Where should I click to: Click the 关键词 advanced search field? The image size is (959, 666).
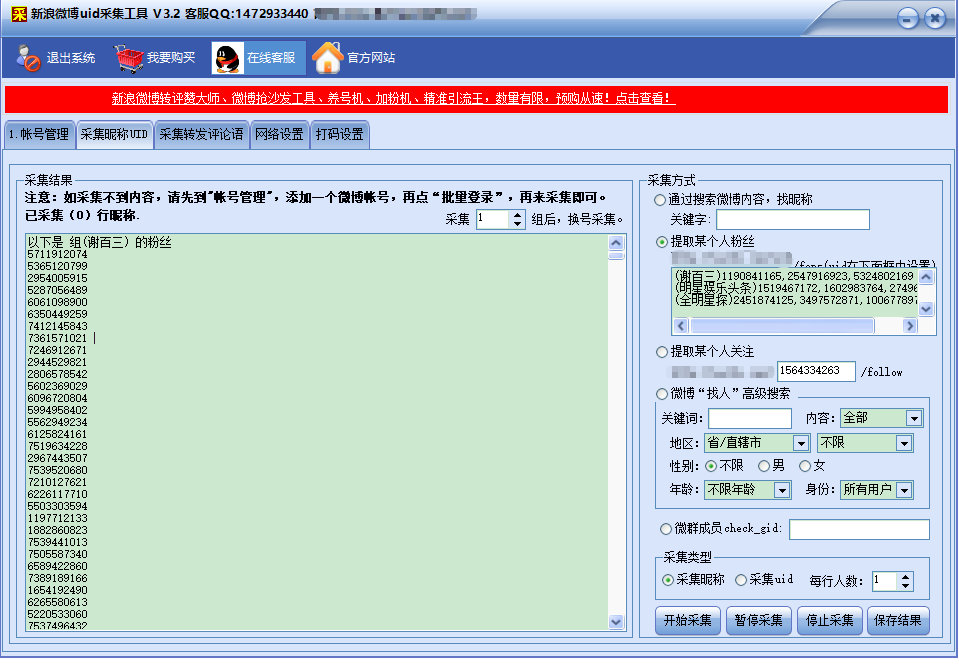point(750,419)
